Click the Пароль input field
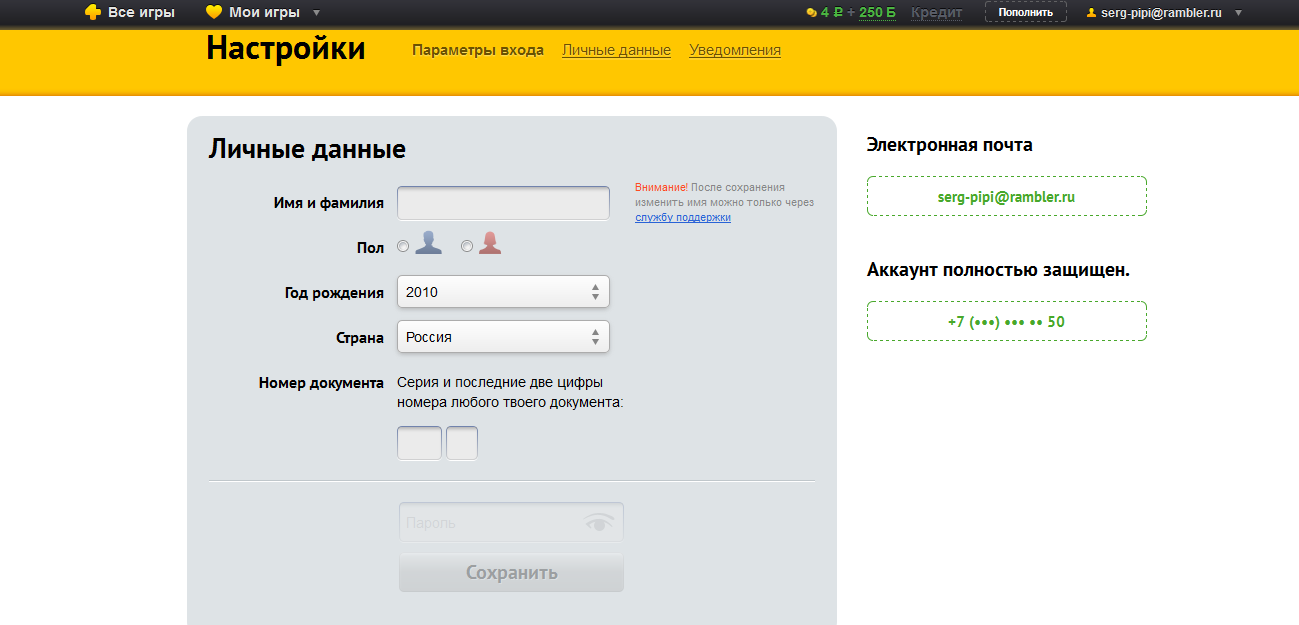The height and width of the screenshot is (625, 1299). (511, 522)
